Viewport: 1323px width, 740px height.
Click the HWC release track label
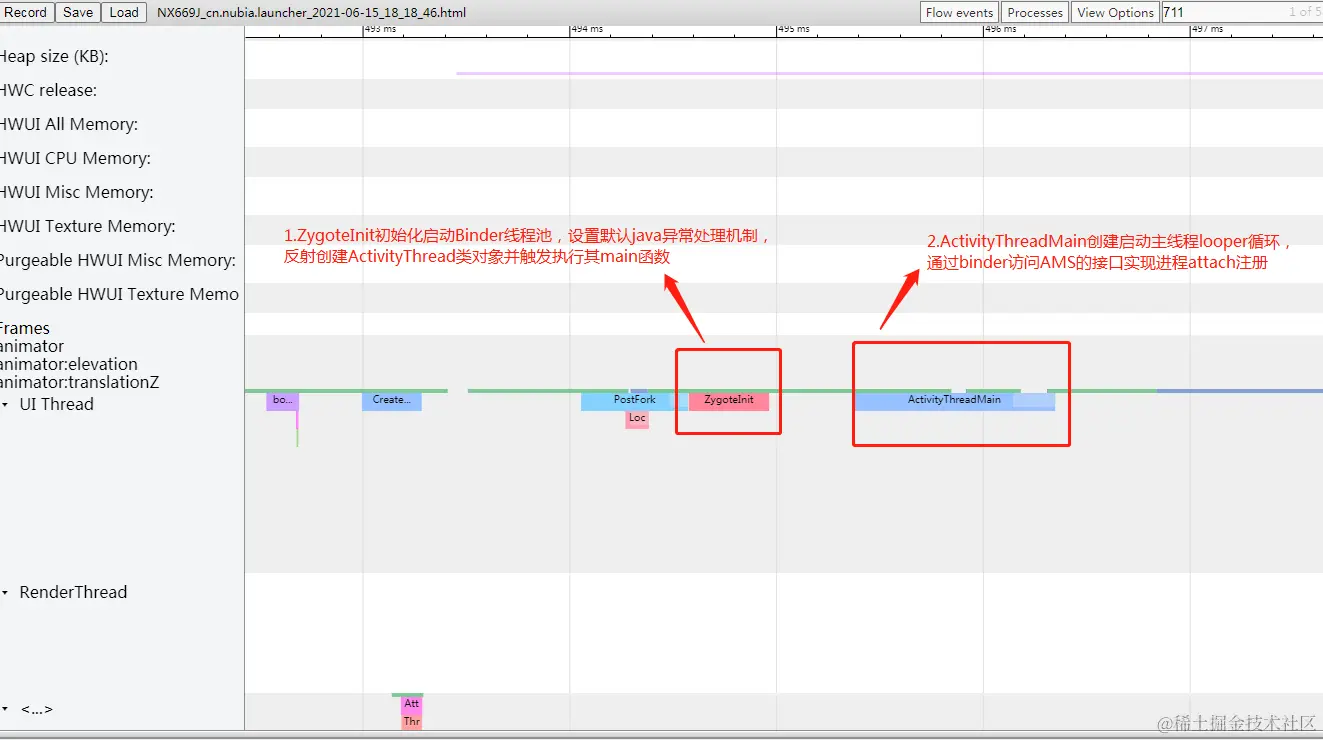click(48, 91)
